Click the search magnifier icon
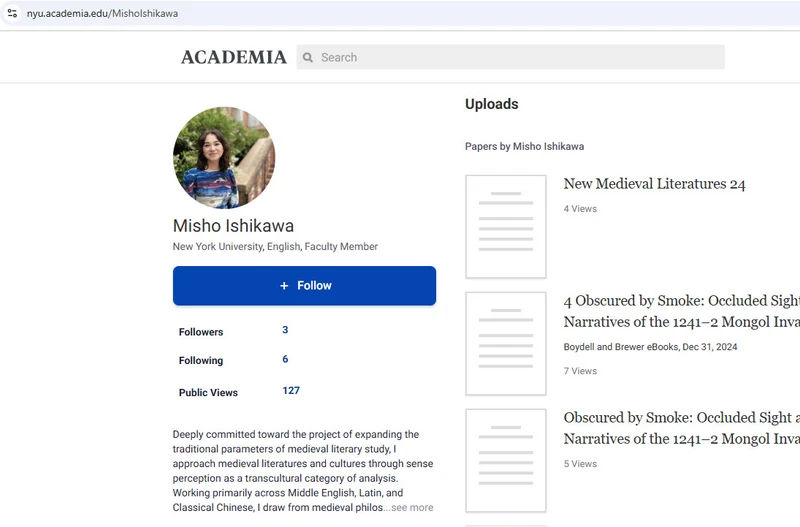This screenshot has height=527, width=800. [x=308, y=58]
